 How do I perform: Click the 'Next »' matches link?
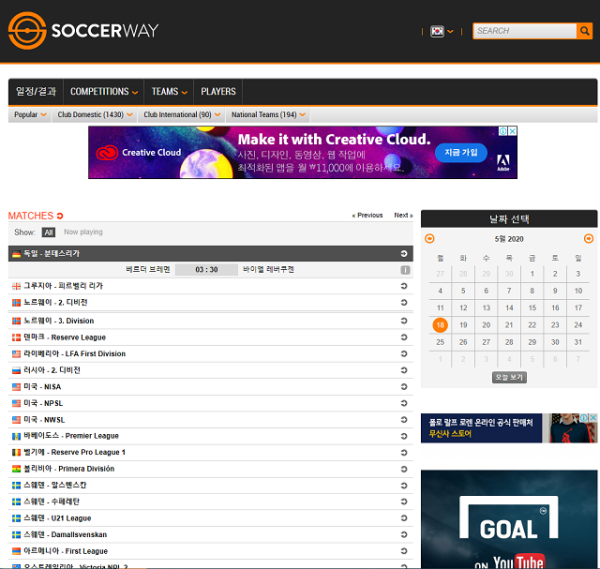point(403,215)
